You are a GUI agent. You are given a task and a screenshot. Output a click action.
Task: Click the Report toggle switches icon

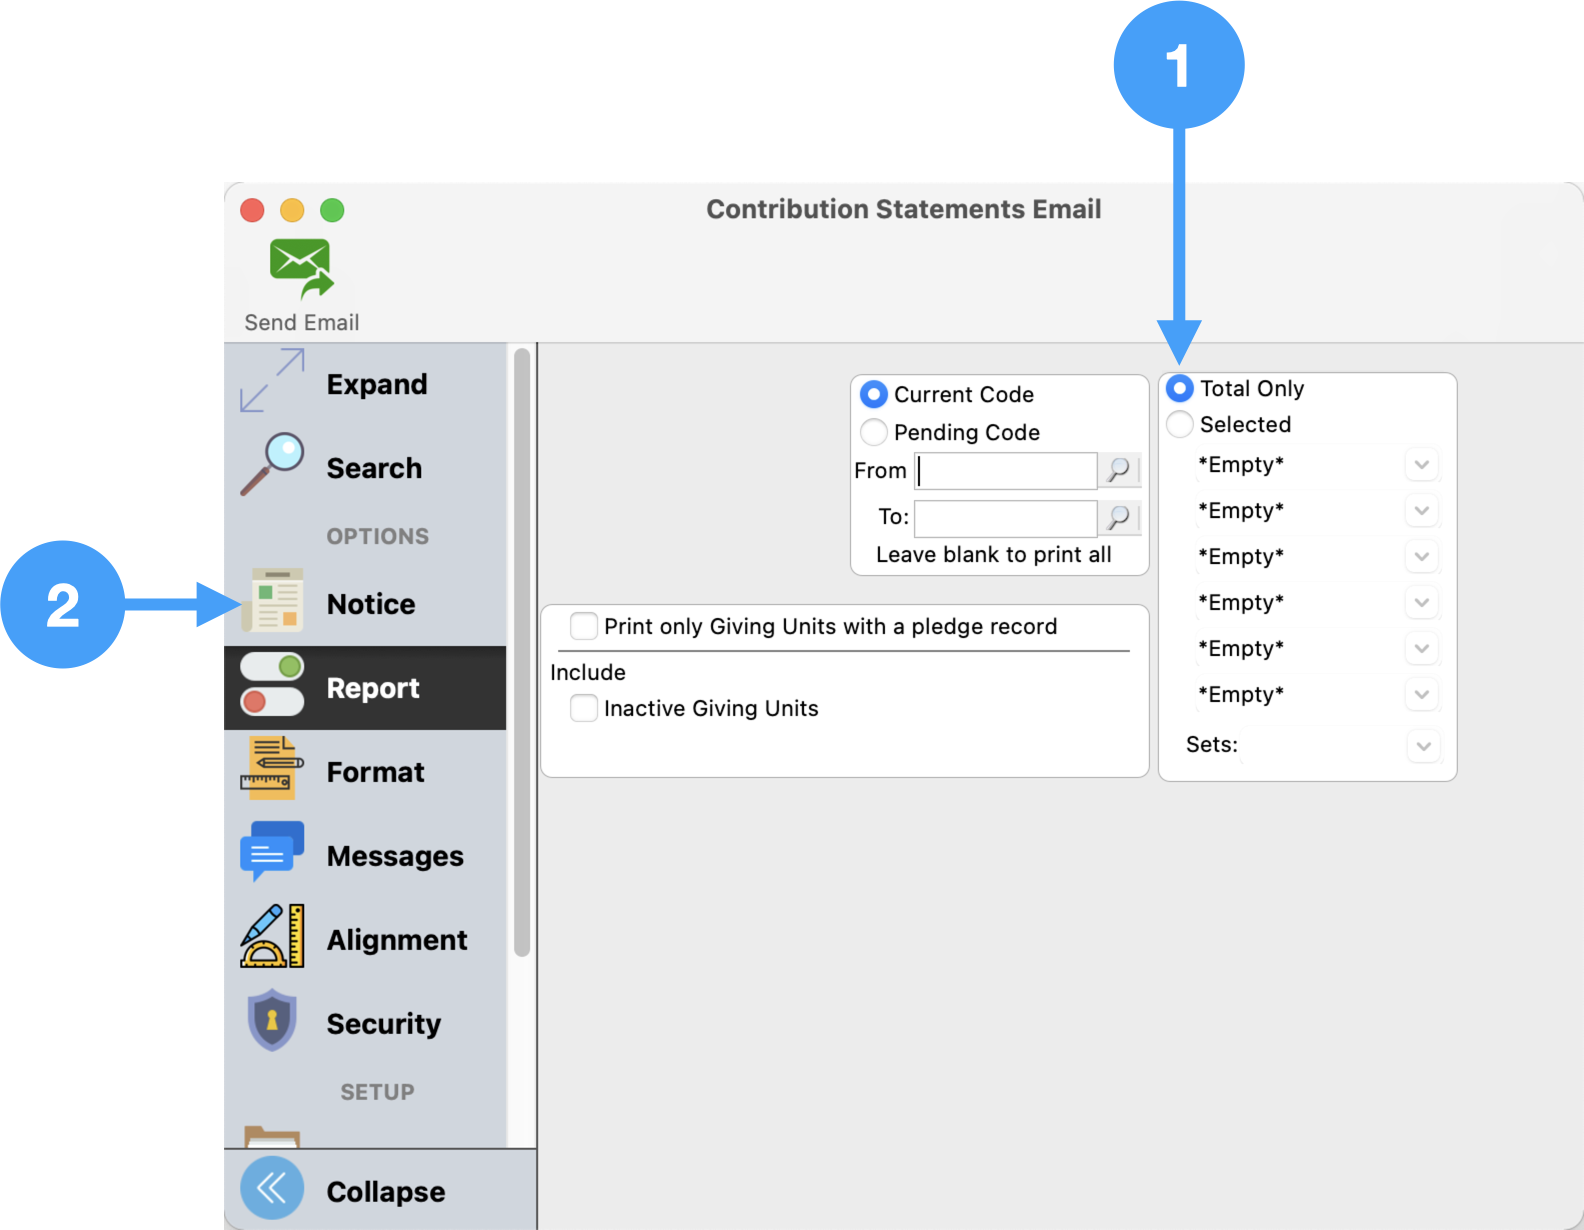272,685
